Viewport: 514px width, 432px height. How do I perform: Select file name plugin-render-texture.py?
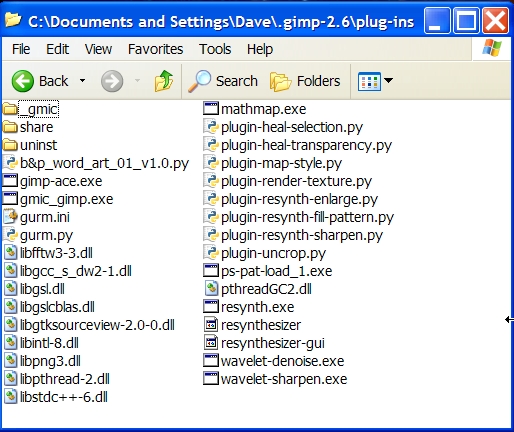coord(296,182)
